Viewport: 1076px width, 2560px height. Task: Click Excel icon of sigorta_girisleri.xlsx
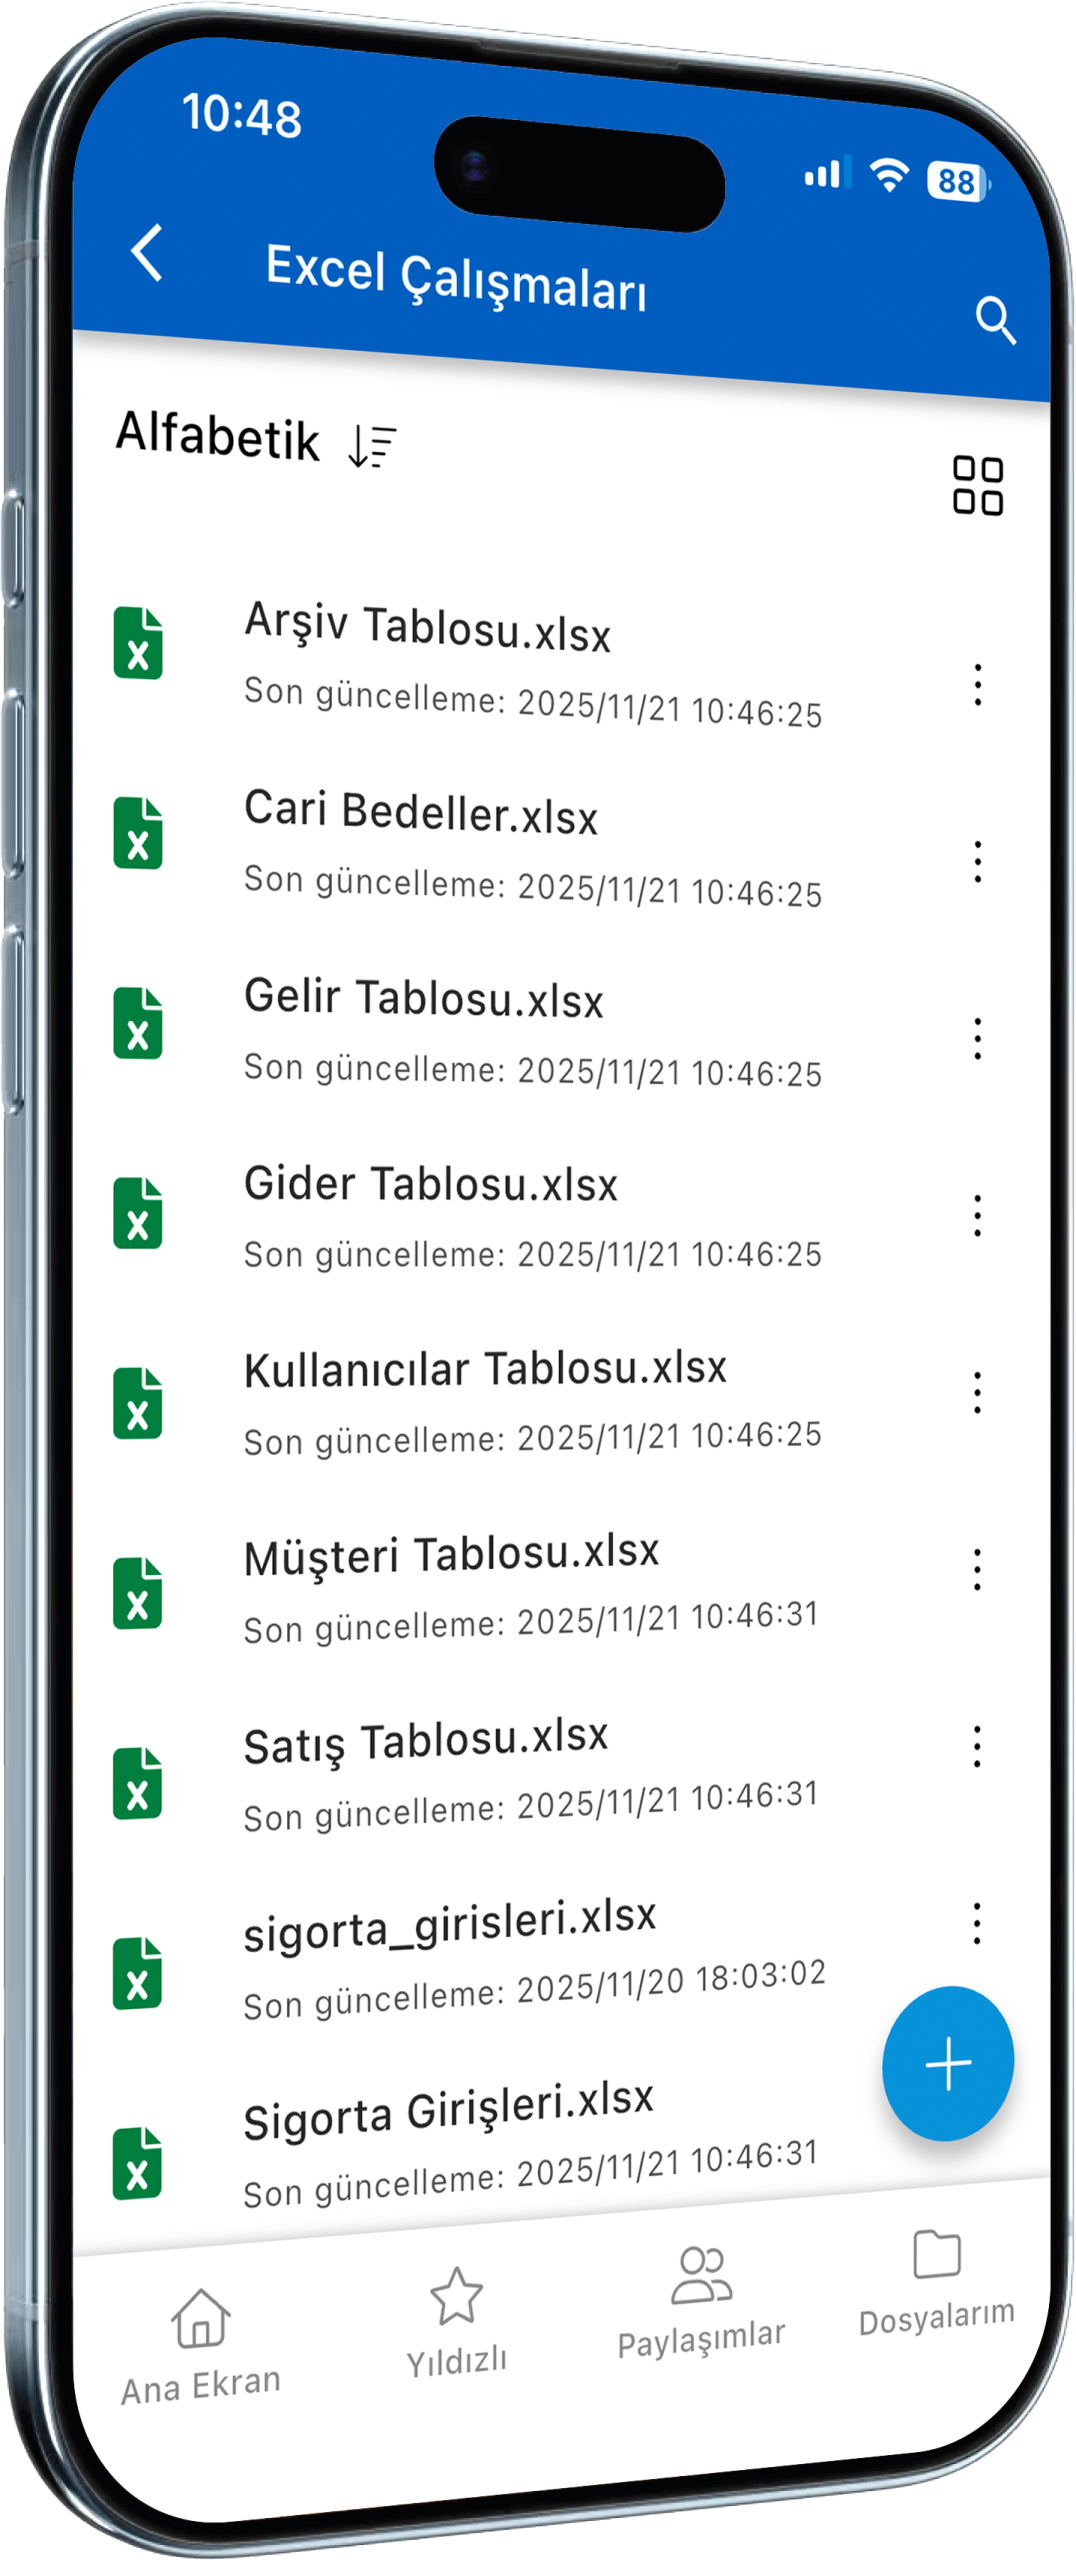click(138, 1973)
